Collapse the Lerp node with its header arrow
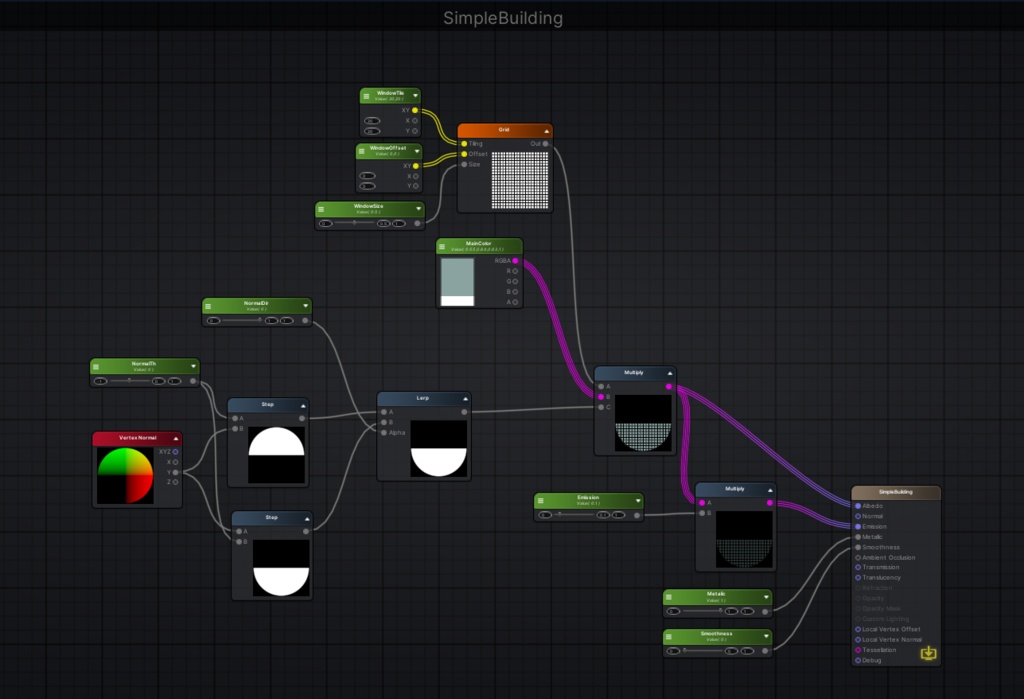 pyautogui.click(x=463, y=397)
